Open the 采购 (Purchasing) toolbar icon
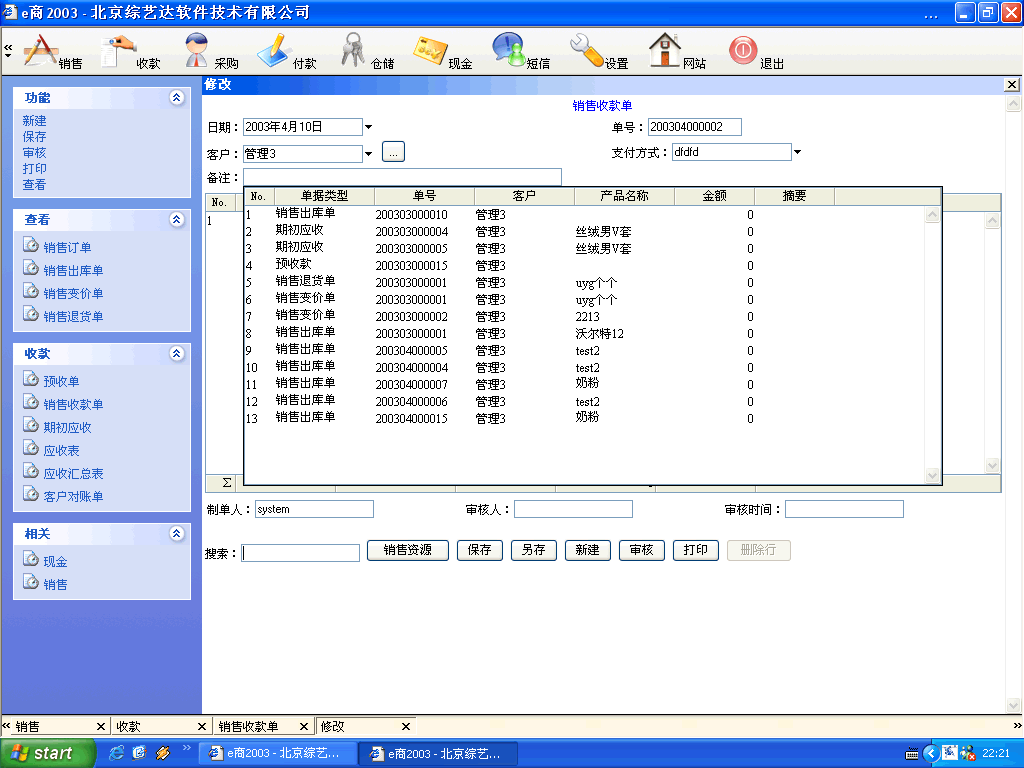 [x=199, y=50]
